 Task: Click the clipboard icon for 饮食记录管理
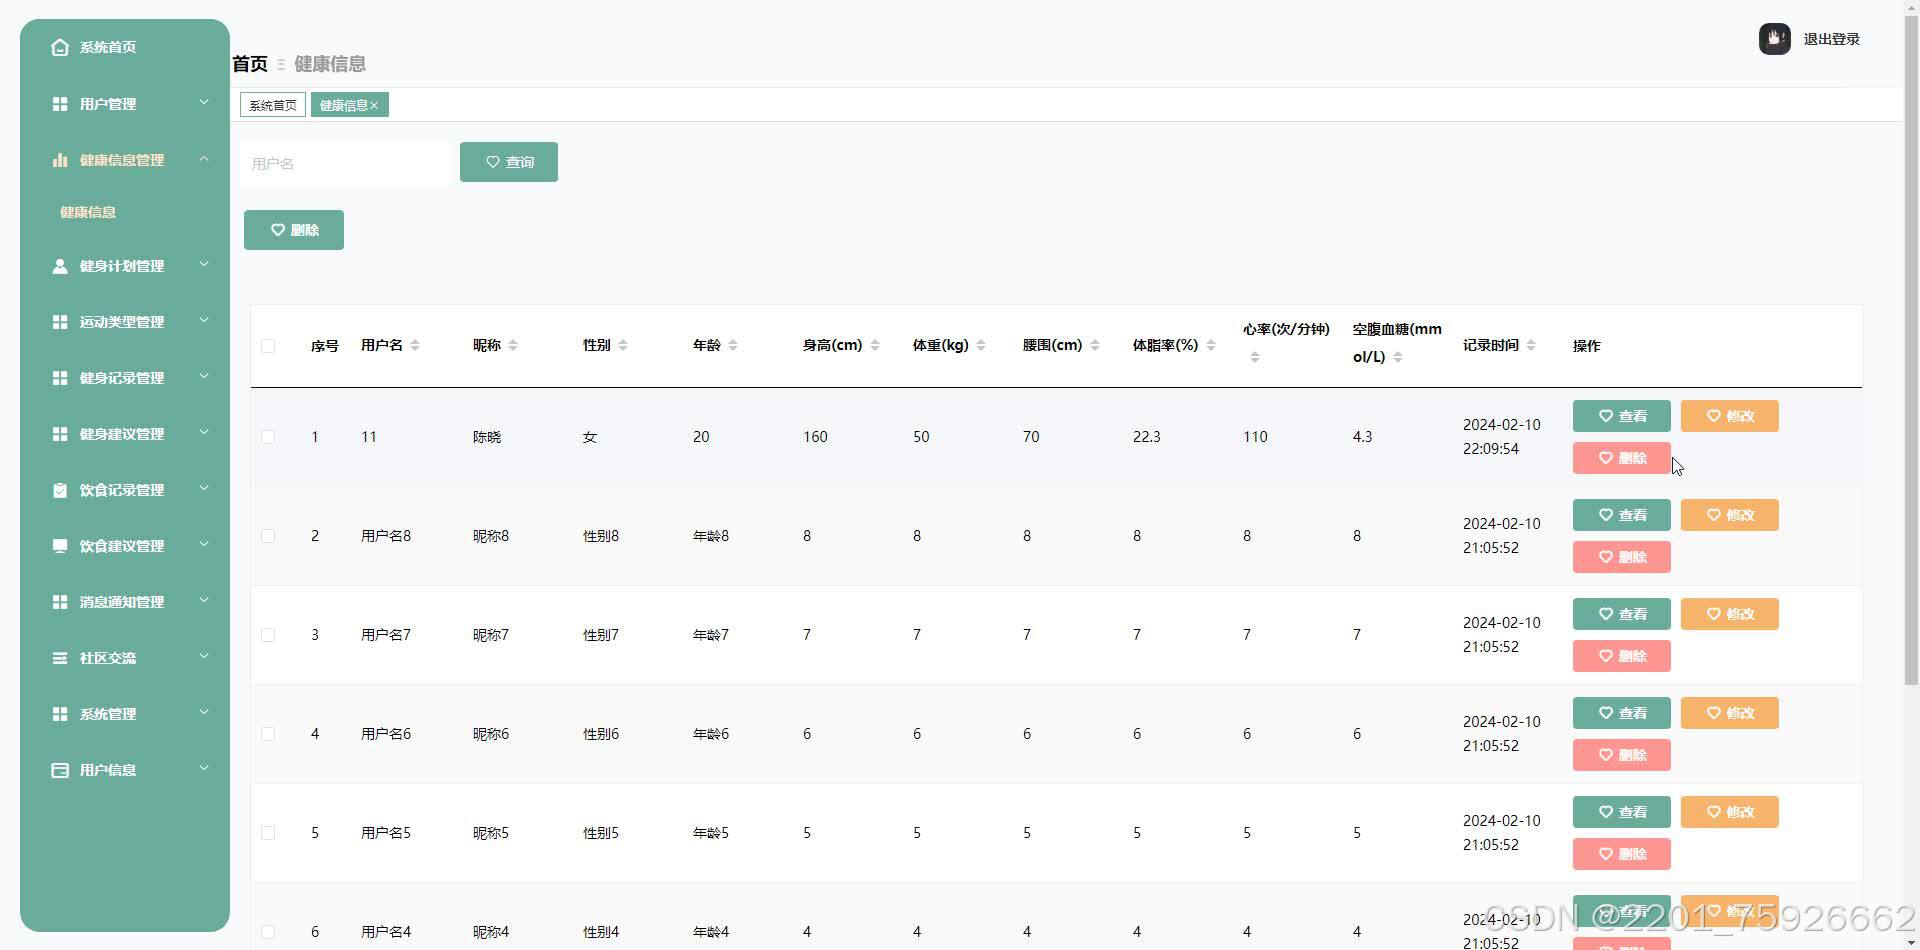tap(60, 490)
